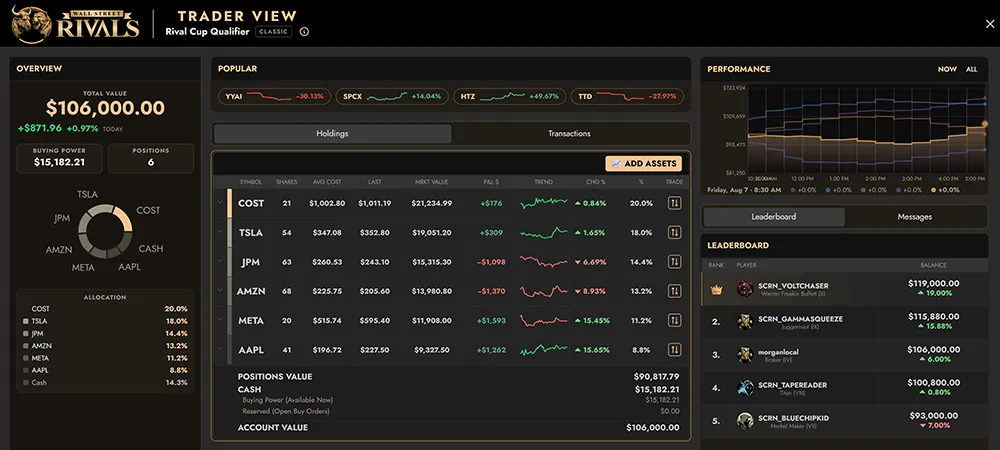
Task: Select NOW in the Performance panel
Action: tap(947, 69)
